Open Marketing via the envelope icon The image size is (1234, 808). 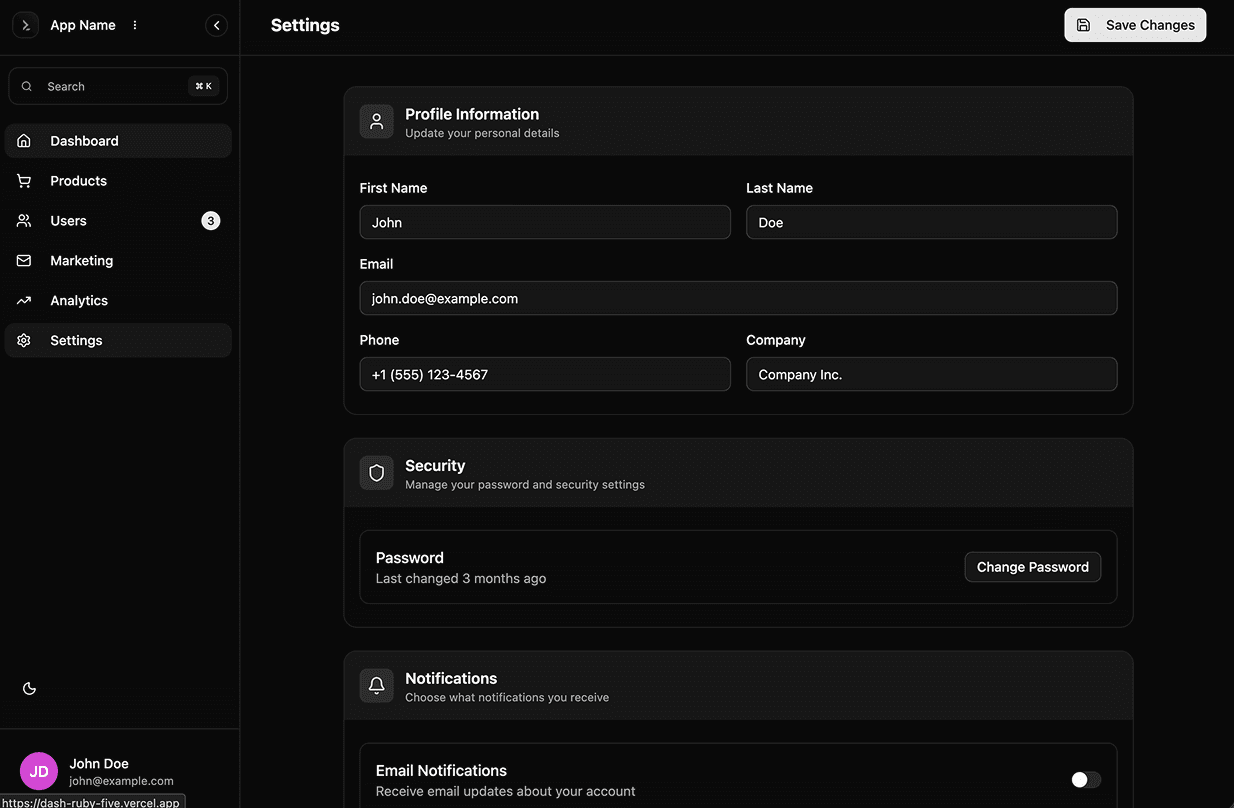22,260
